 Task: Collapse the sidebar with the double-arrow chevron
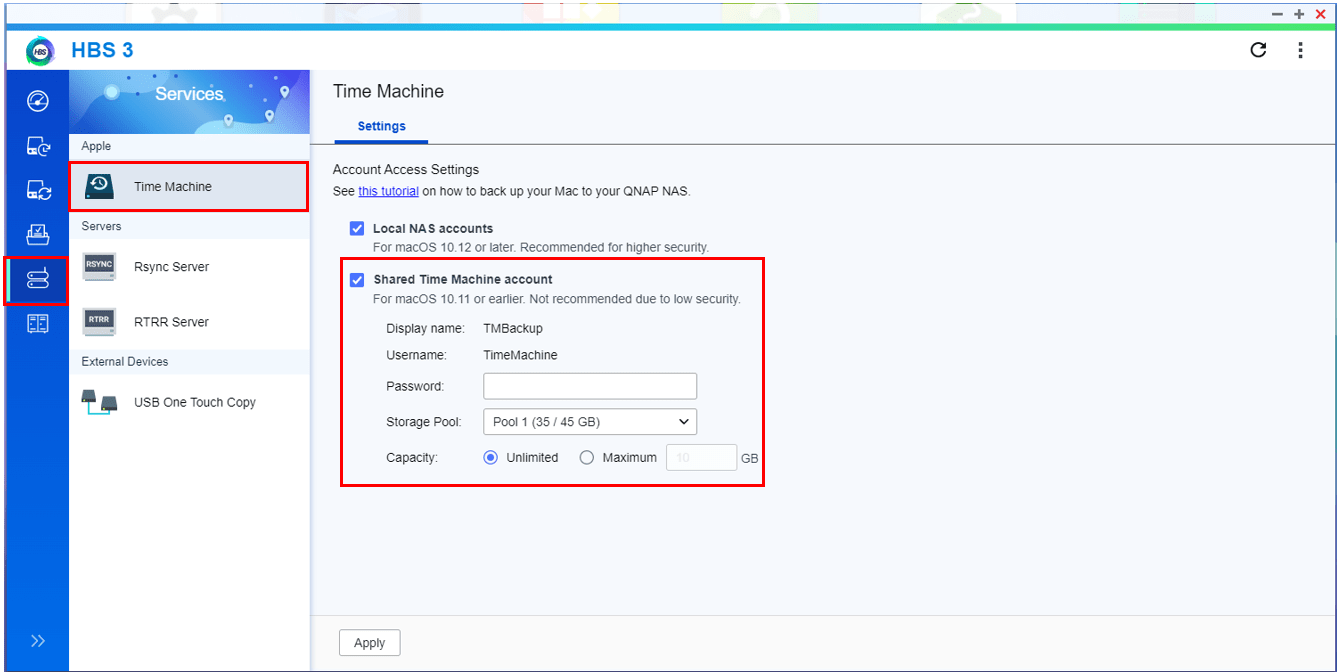click(37, 640)
